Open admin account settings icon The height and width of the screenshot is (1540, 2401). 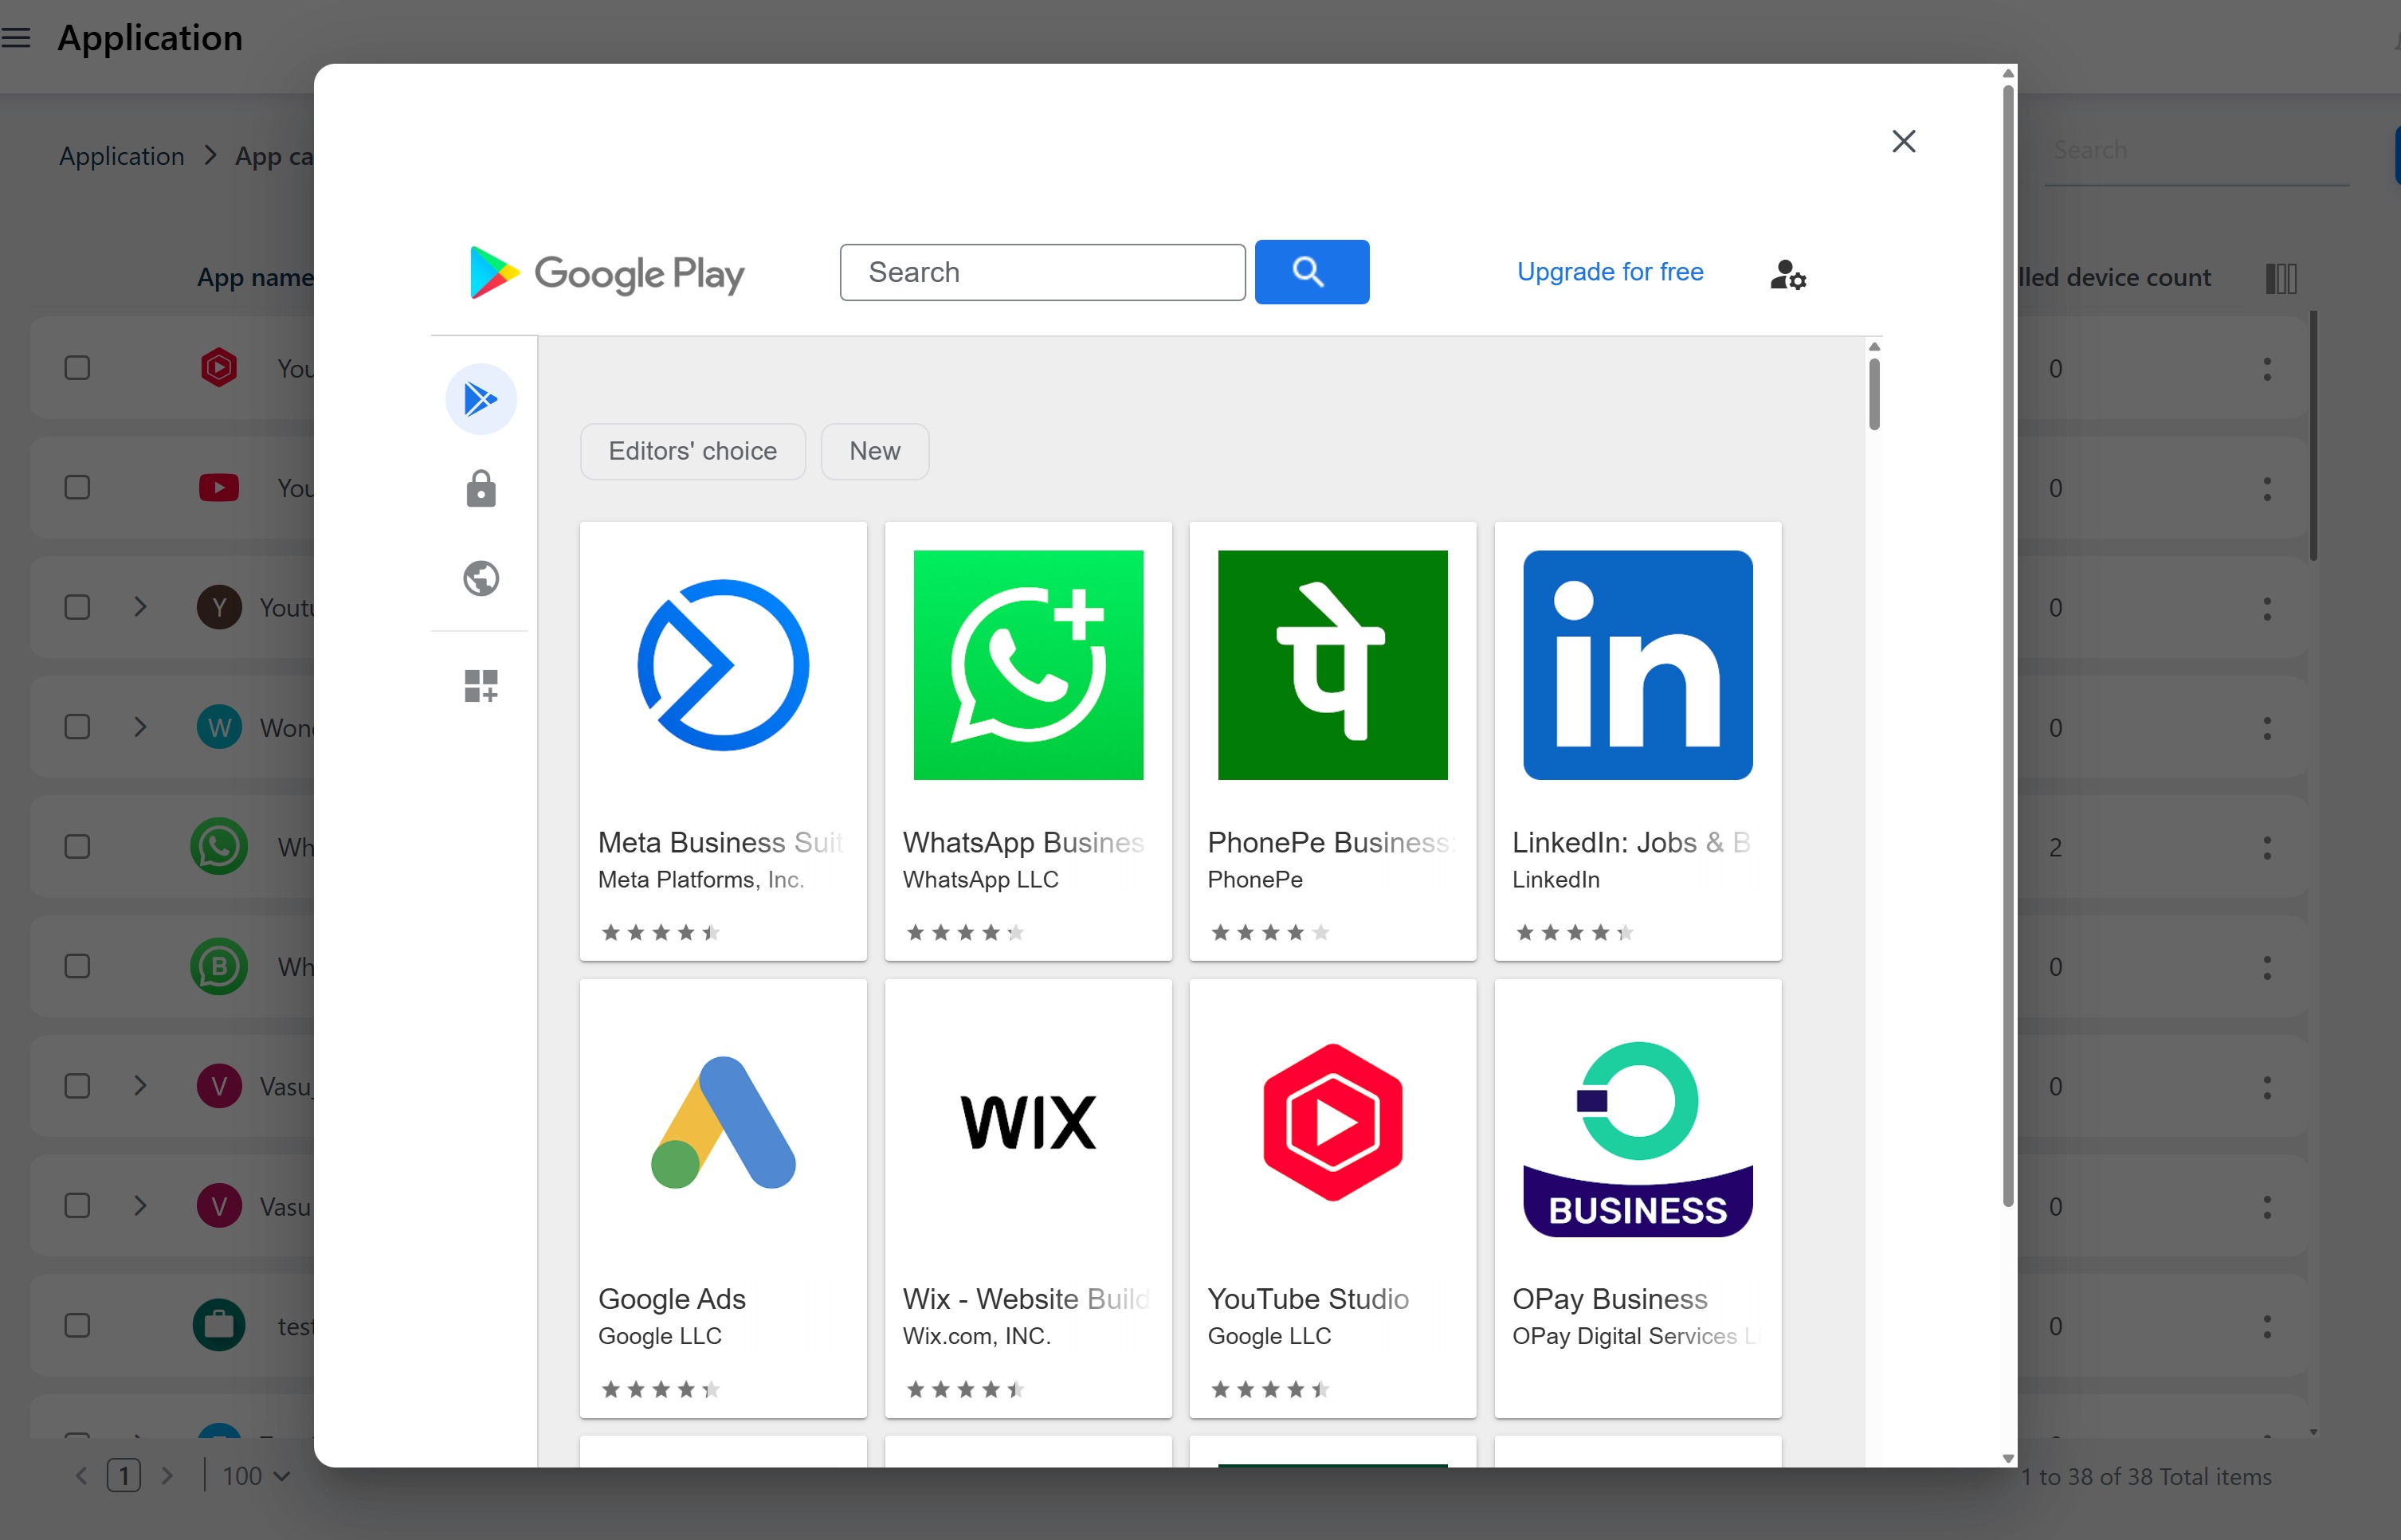pos(1787,274)
